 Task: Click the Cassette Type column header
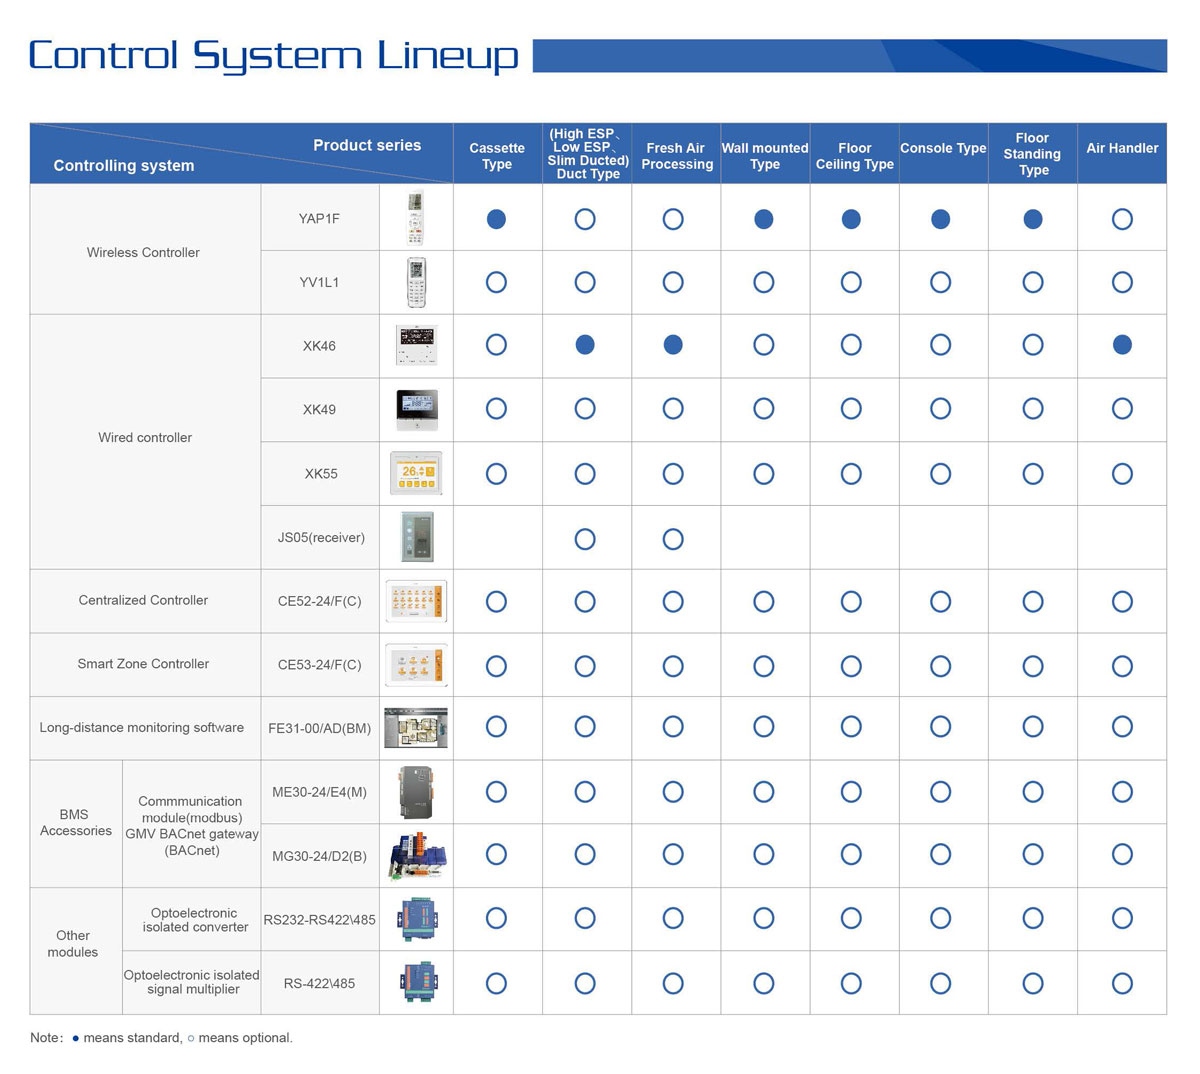click(497, 156)
